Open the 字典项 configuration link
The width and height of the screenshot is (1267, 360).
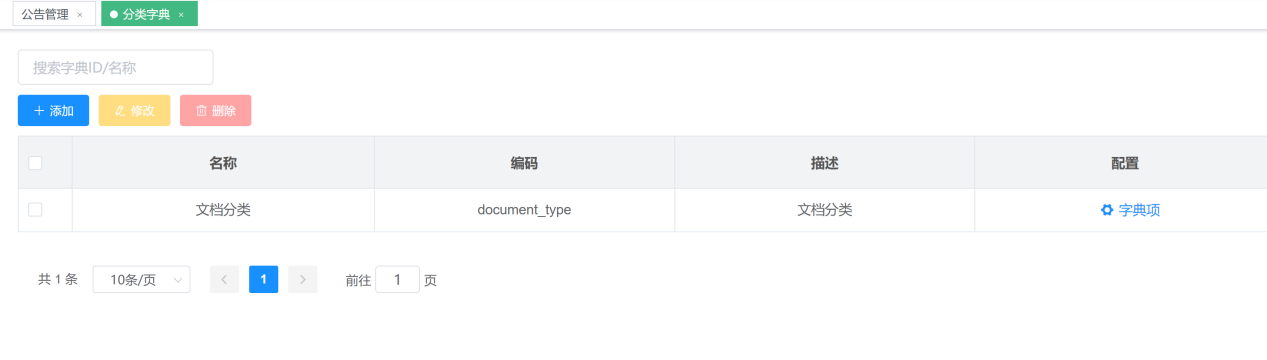pos(1130,210)
